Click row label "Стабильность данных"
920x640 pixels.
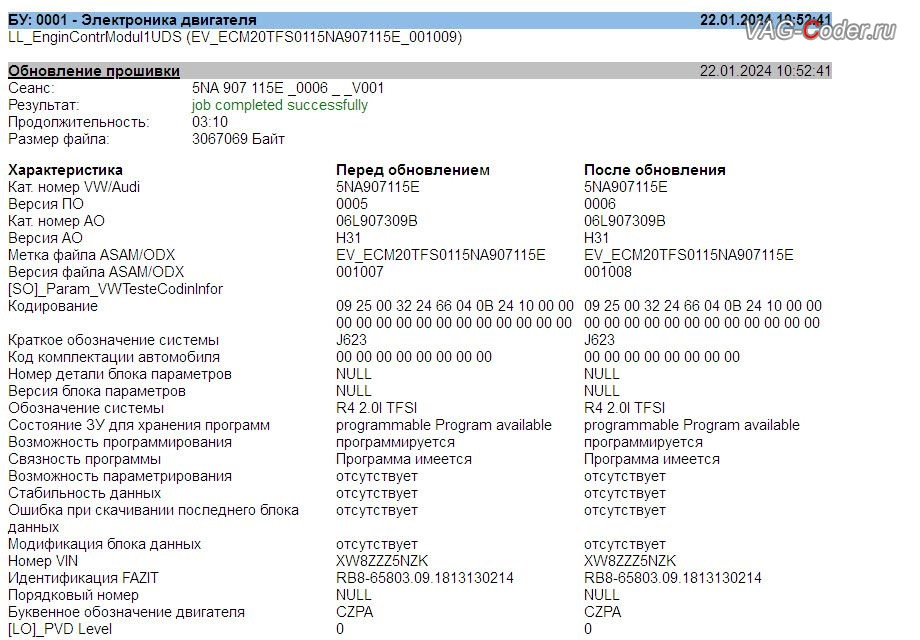(x=84, y=493)
